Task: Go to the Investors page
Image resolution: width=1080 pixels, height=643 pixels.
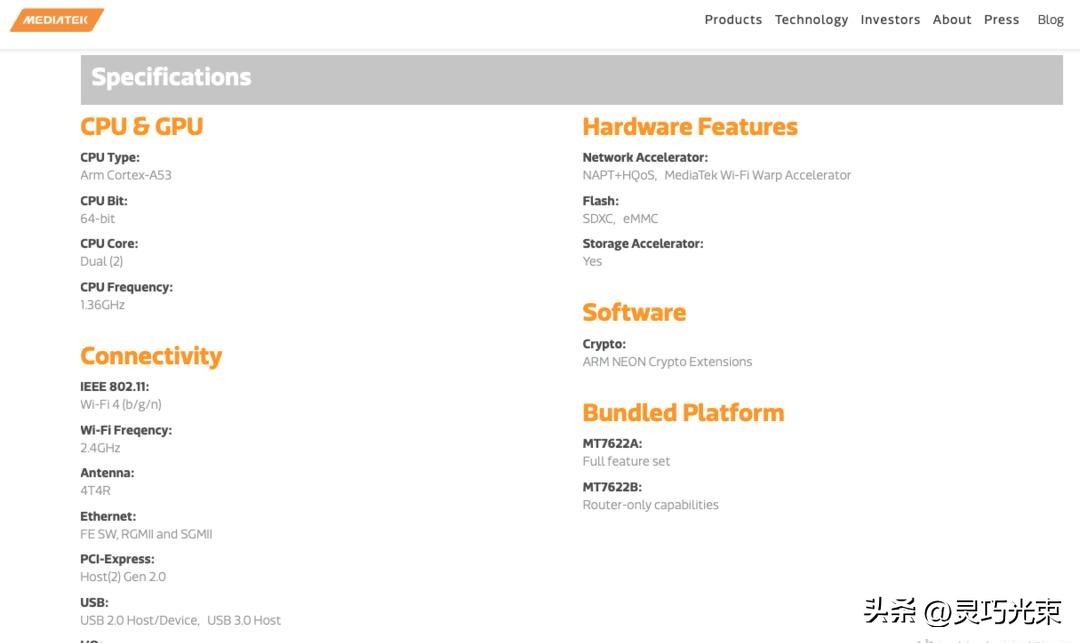Action: (890, 20)
